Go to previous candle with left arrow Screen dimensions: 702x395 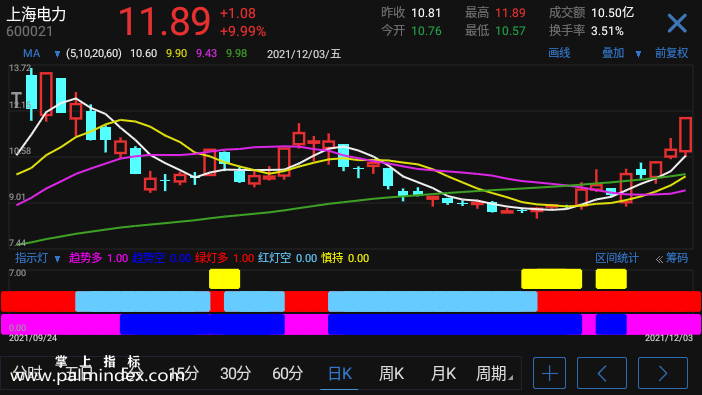(x=602, y=373)
